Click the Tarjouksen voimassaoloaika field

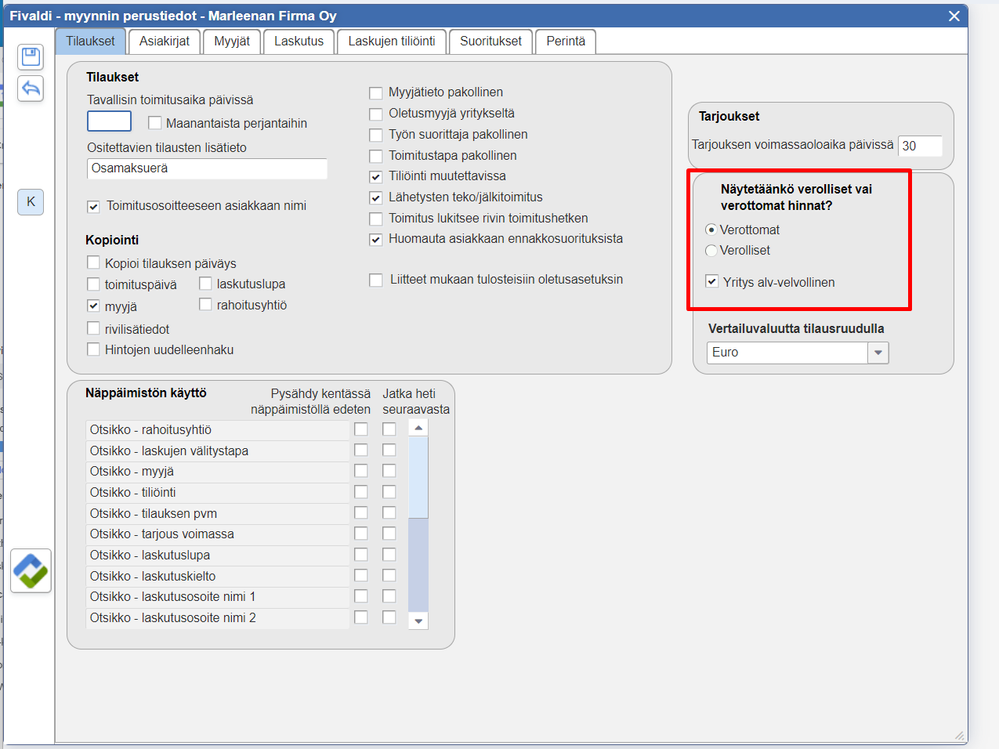[920, 146]
